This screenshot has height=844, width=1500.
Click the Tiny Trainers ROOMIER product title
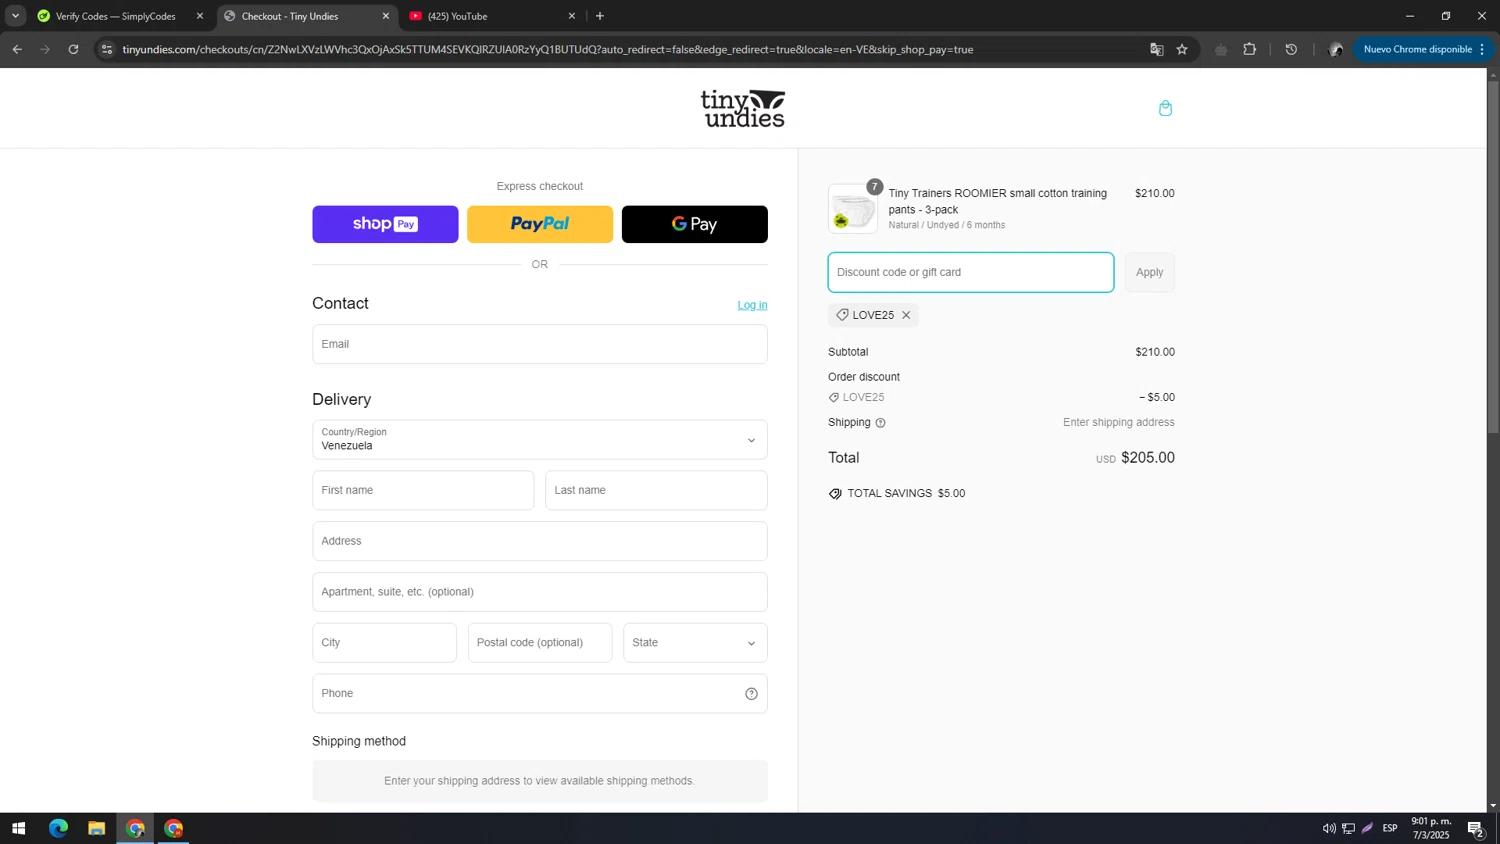[x=998, y=201]
